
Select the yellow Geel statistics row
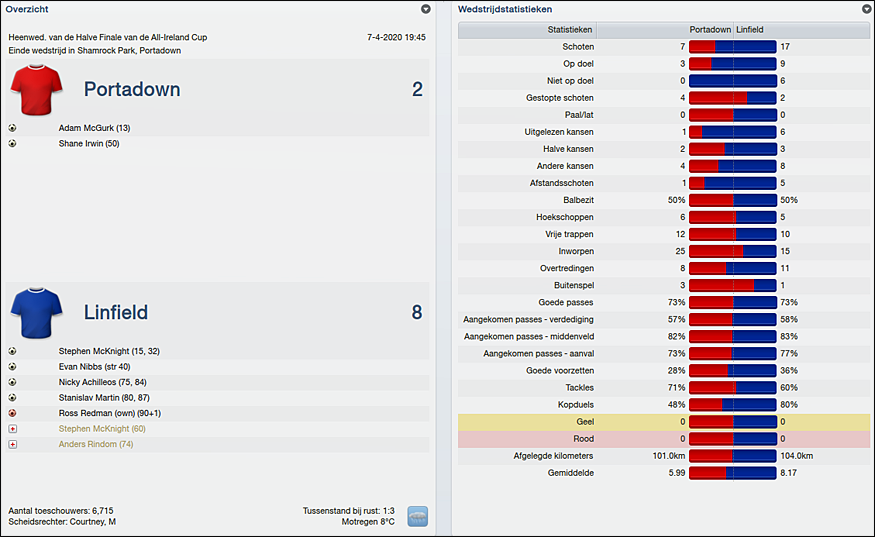(663, 422)
